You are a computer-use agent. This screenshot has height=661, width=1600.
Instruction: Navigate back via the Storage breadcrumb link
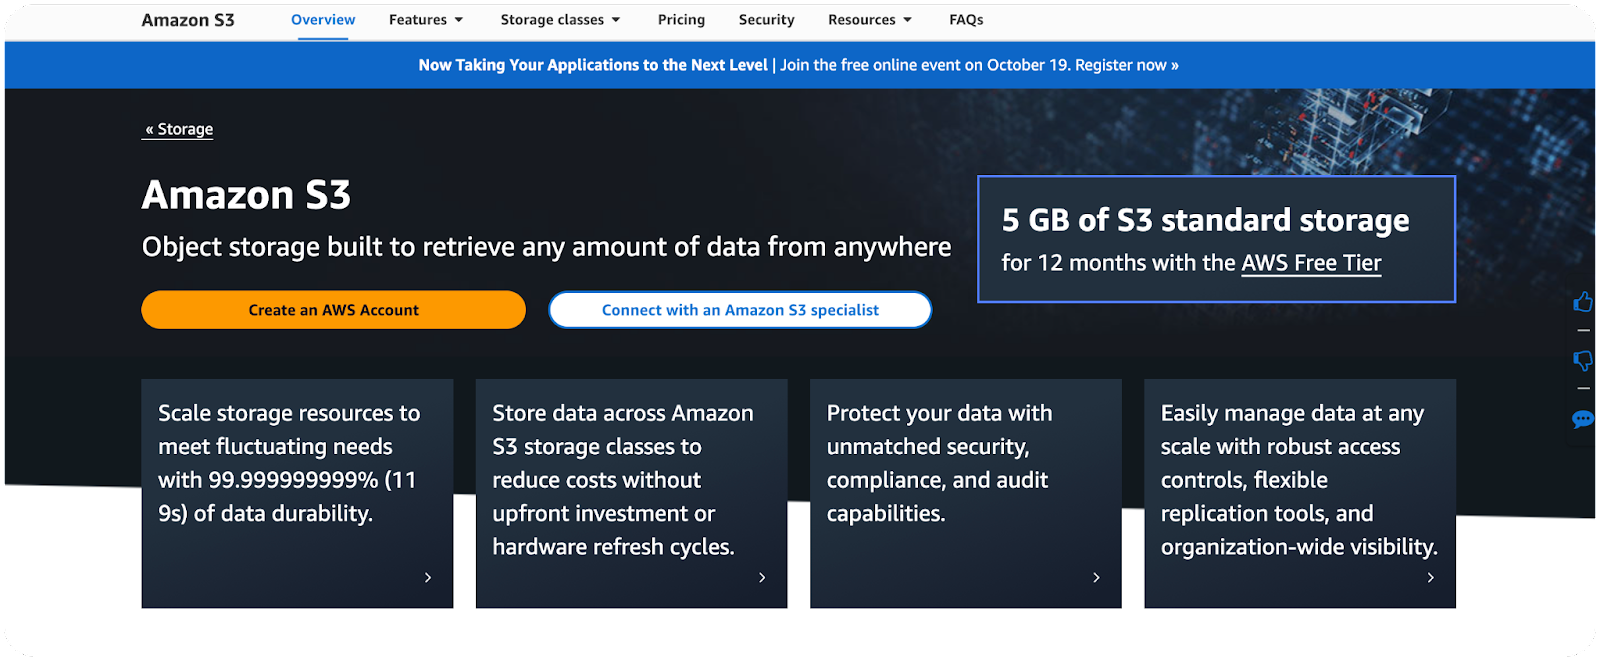pyautogui.click(x=177, y=129)
